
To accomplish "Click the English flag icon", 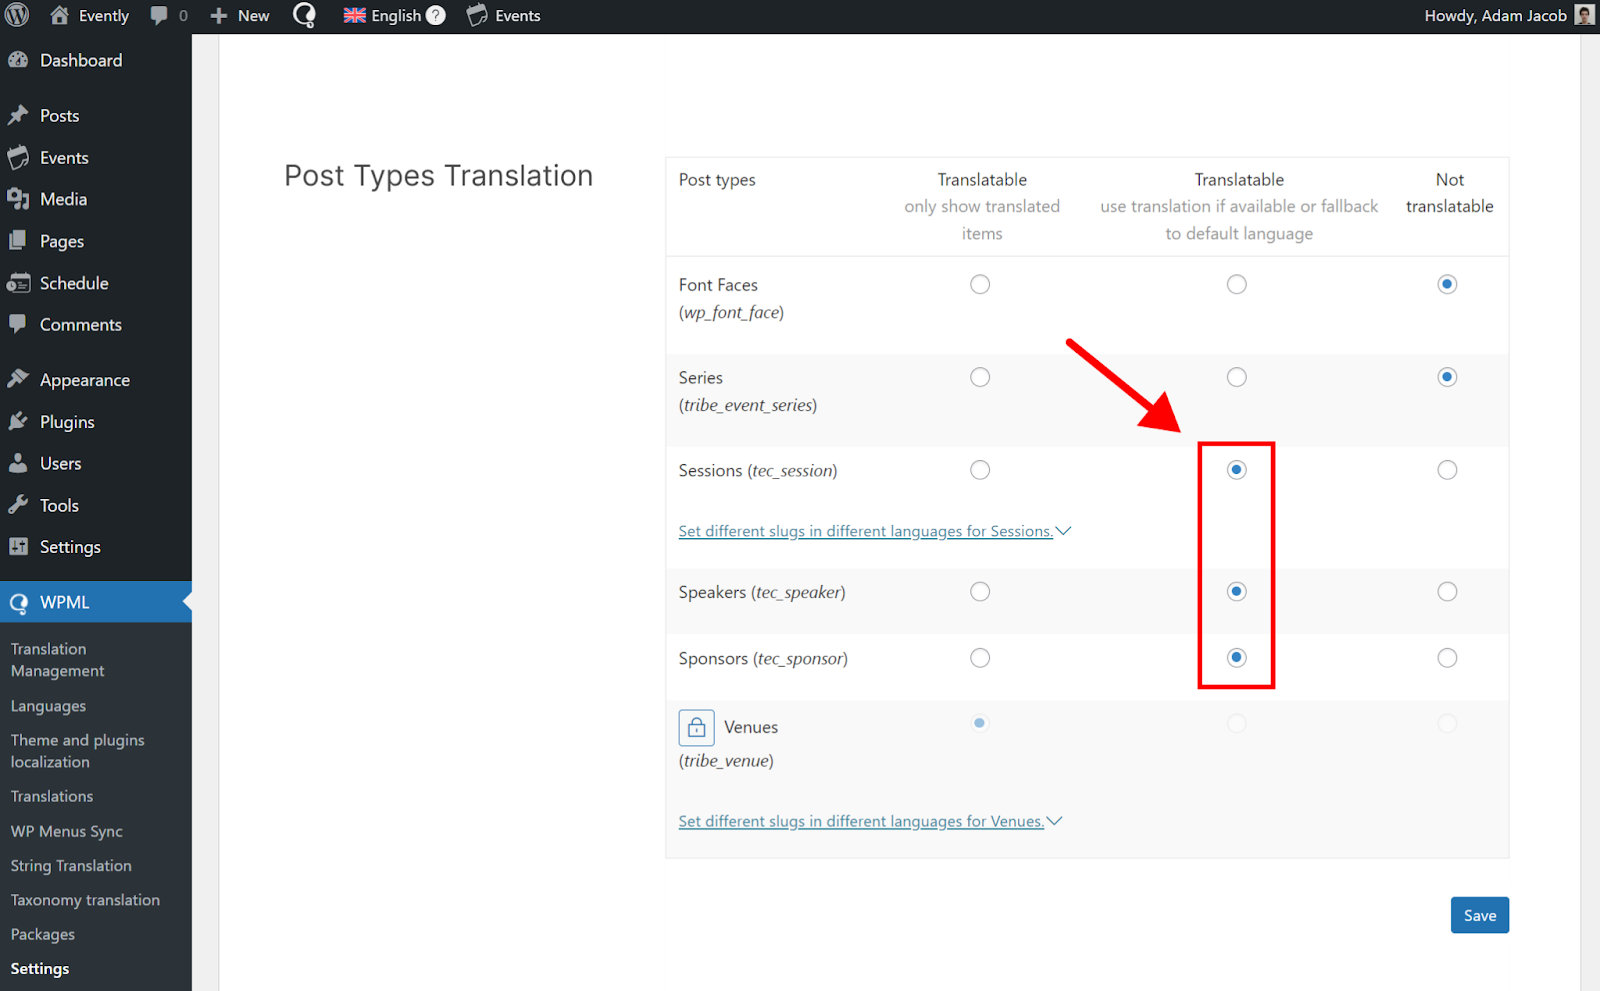I will click(x=355, y=15).
